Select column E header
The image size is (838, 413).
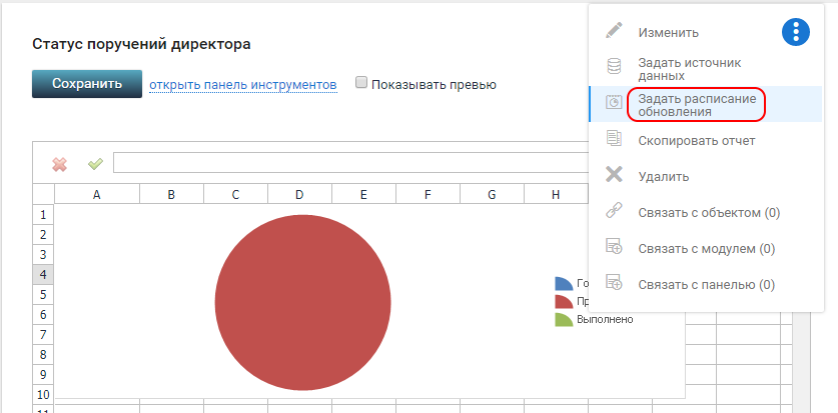pos(363,194)
